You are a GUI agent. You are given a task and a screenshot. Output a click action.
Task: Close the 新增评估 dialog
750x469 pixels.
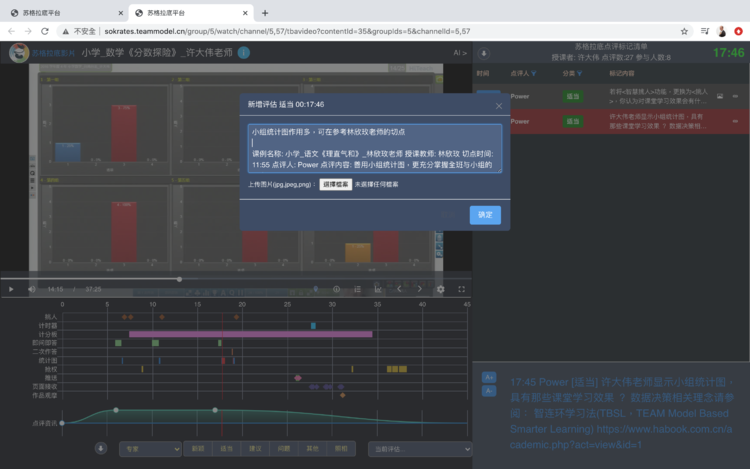[x=499, y=105]
